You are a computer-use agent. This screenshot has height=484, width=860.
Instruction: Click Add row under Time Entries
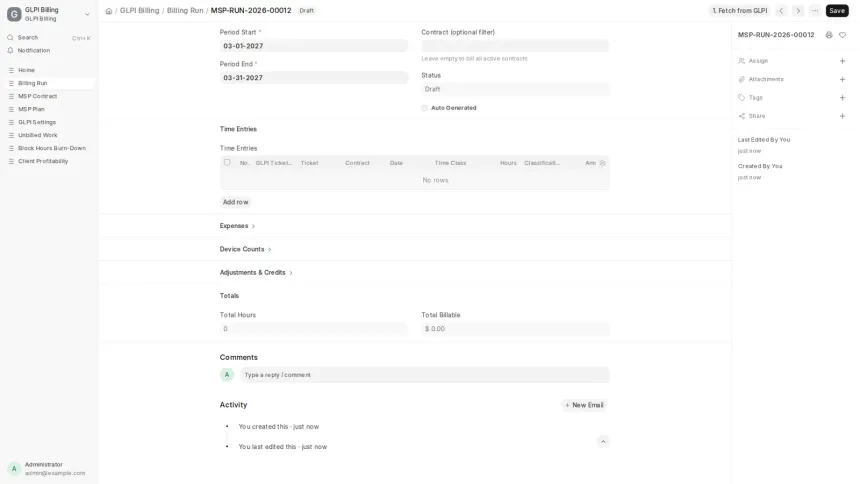(x=235, y=202)
